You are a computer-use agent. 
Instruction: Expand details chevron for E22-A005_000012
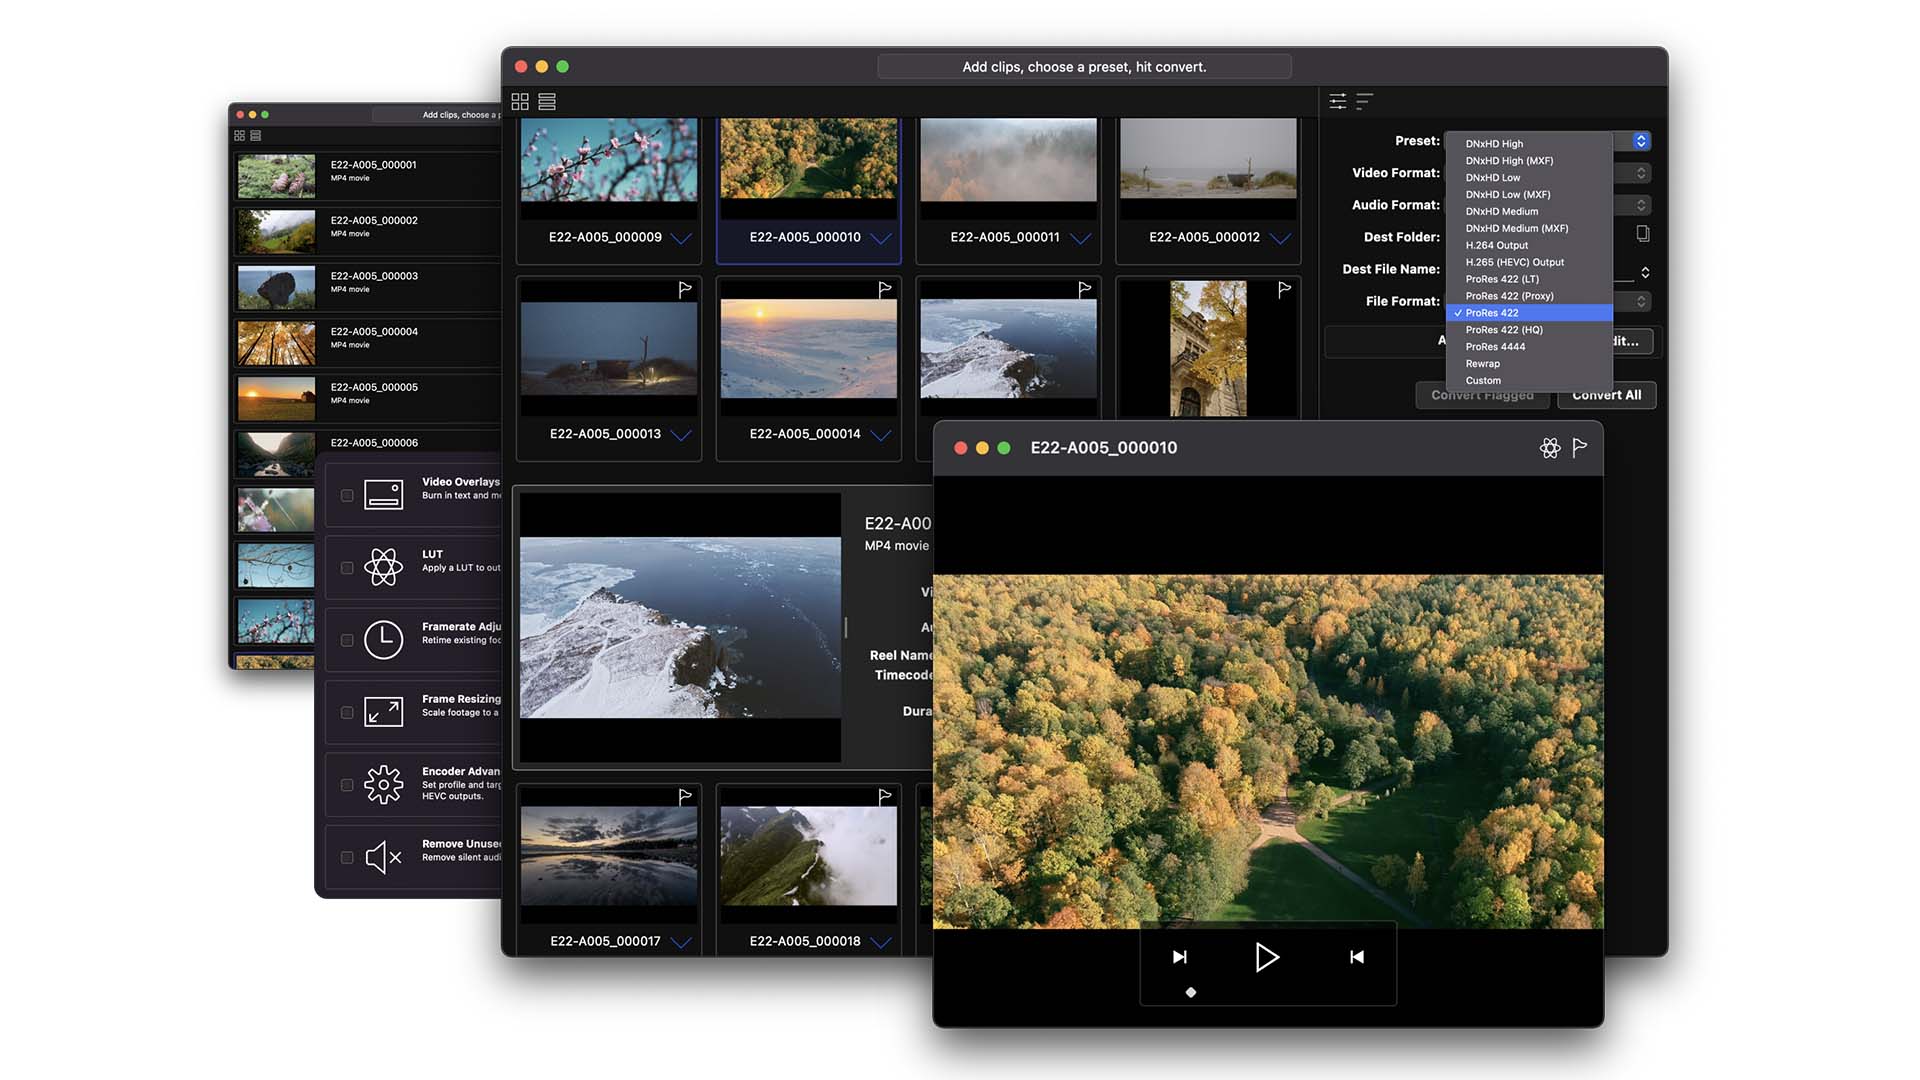(1280, 238)
